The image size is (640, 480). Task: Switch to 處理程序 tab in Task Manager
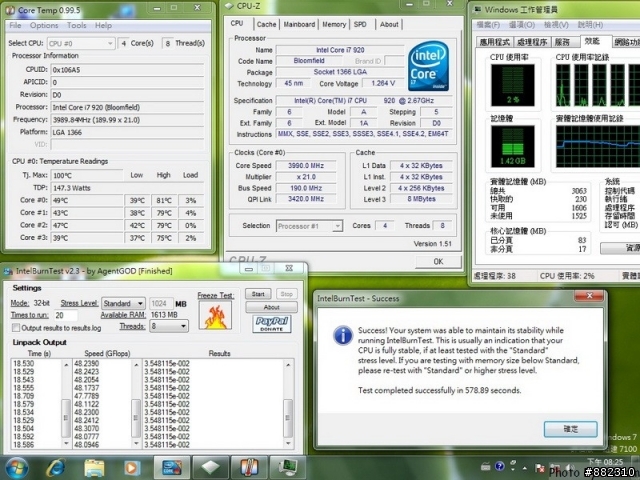point(532,42)
